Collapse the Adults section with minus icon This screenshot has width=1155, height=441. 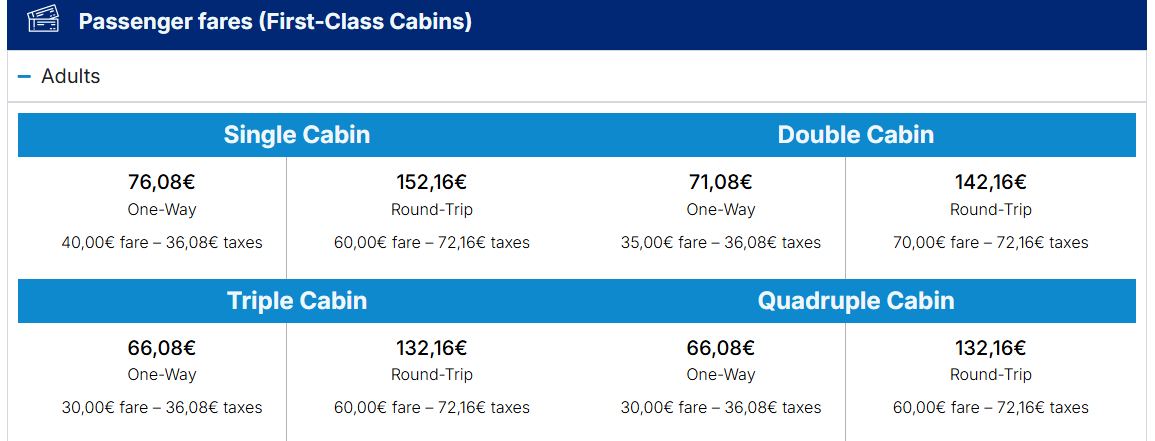point(24,76)
